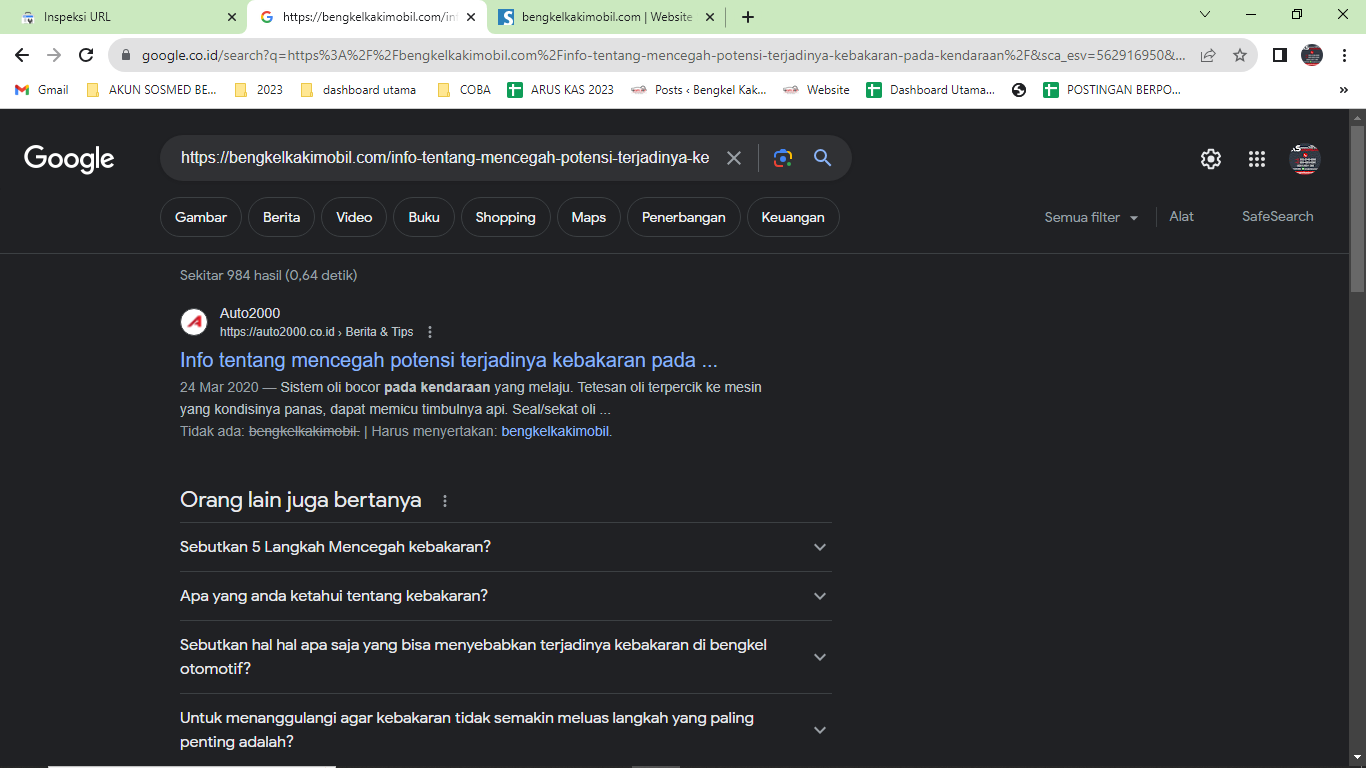Select the Penerbangan filter

(x=684, y=217)
